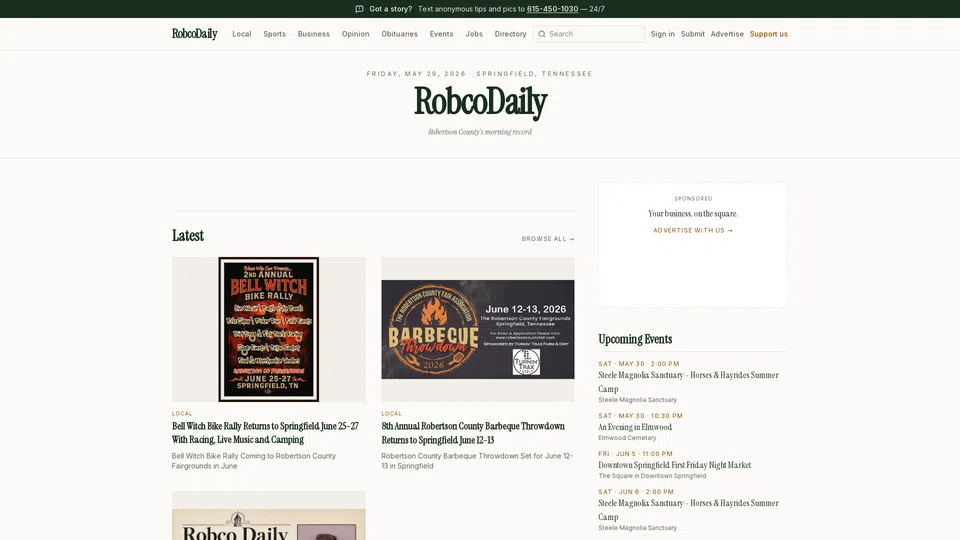Click the LOCAL tag above Barbeque Throwdown headline
The height and width of the screenshot is (540, 960).
(x=391, y=414)
